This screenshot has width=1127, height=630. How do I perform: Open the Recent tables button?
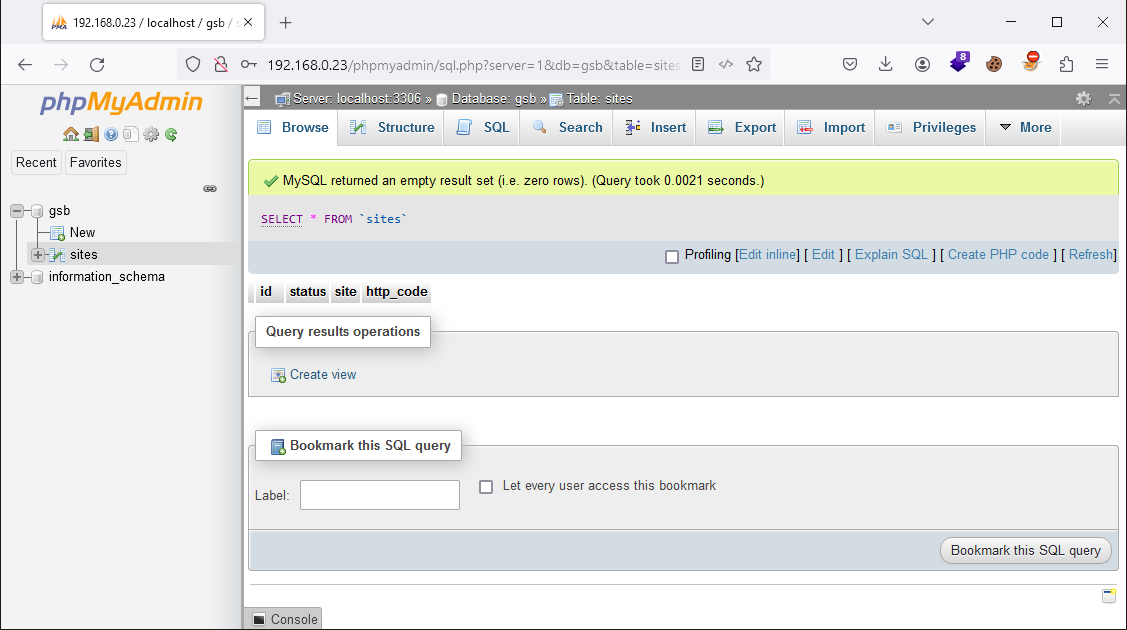[x=36, y=162]
